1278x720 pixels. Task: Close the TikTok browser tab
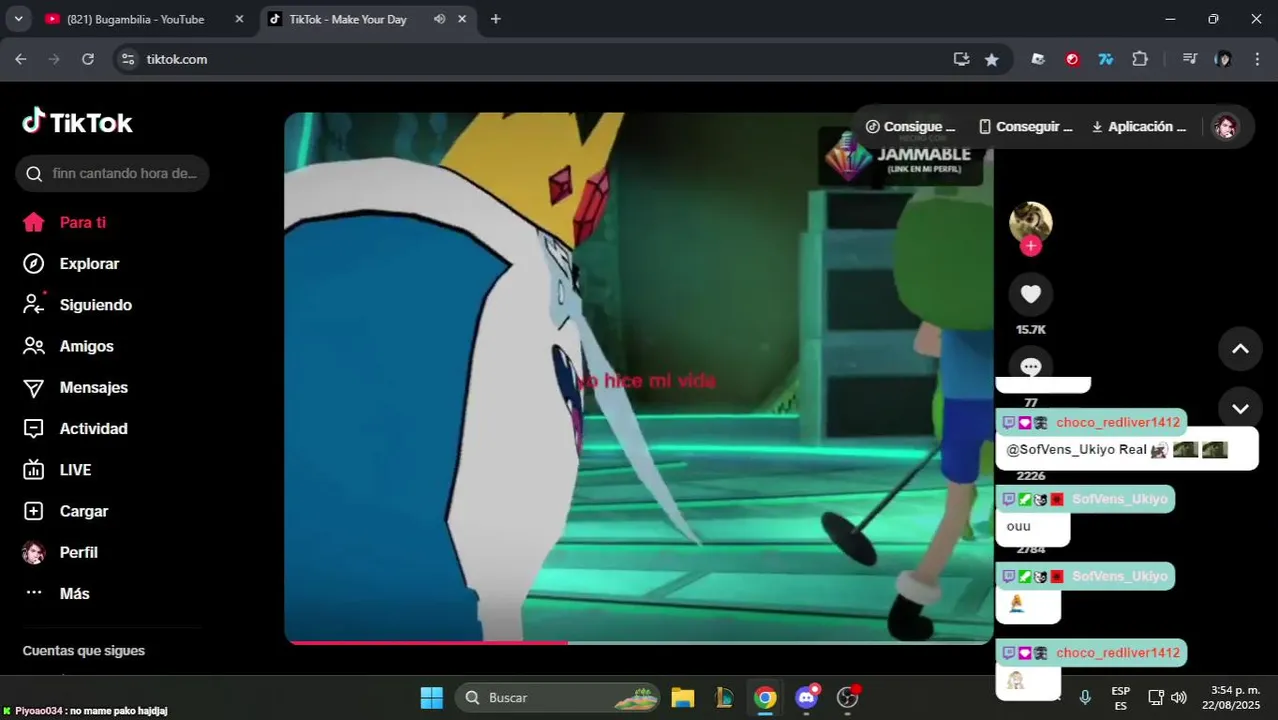pyautogui.click(x=462, y=19)
